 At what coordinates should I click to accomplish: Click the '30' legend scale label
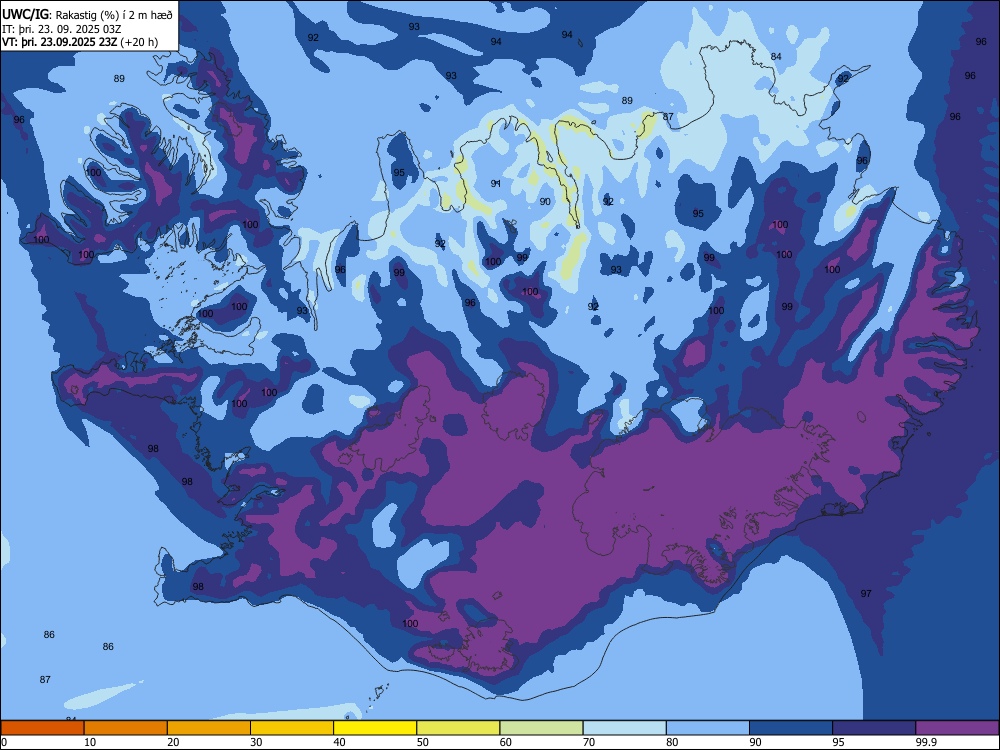click(256, 742)
